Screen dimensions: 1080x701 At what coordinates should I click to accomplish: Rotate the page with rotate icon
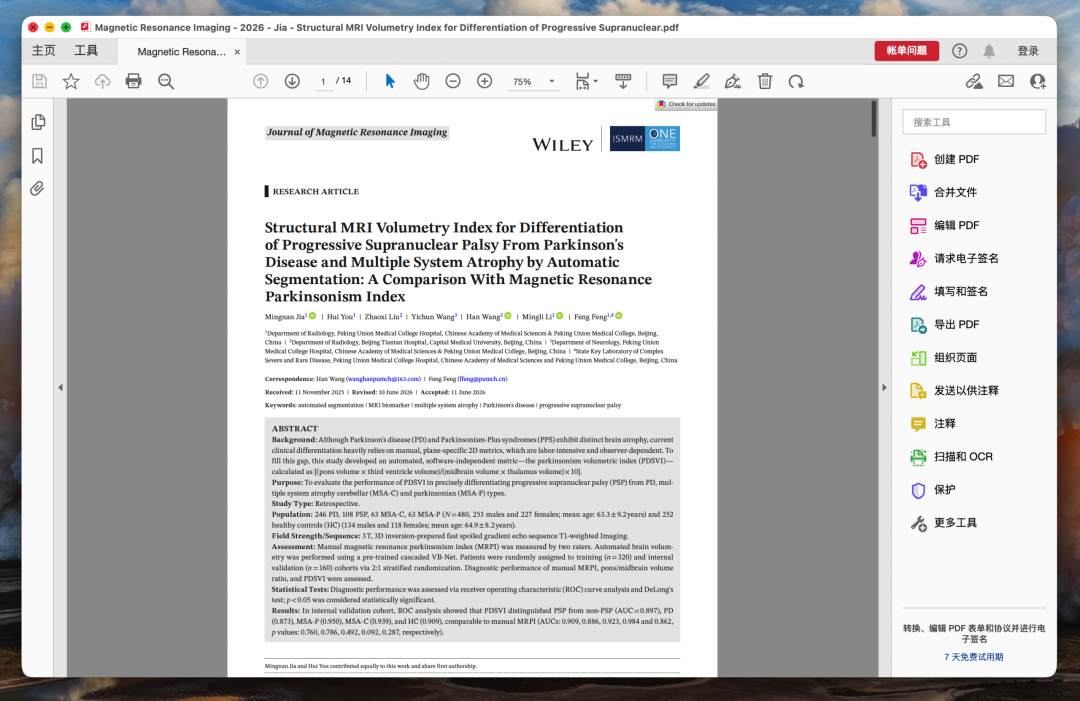tap(796, 81)
